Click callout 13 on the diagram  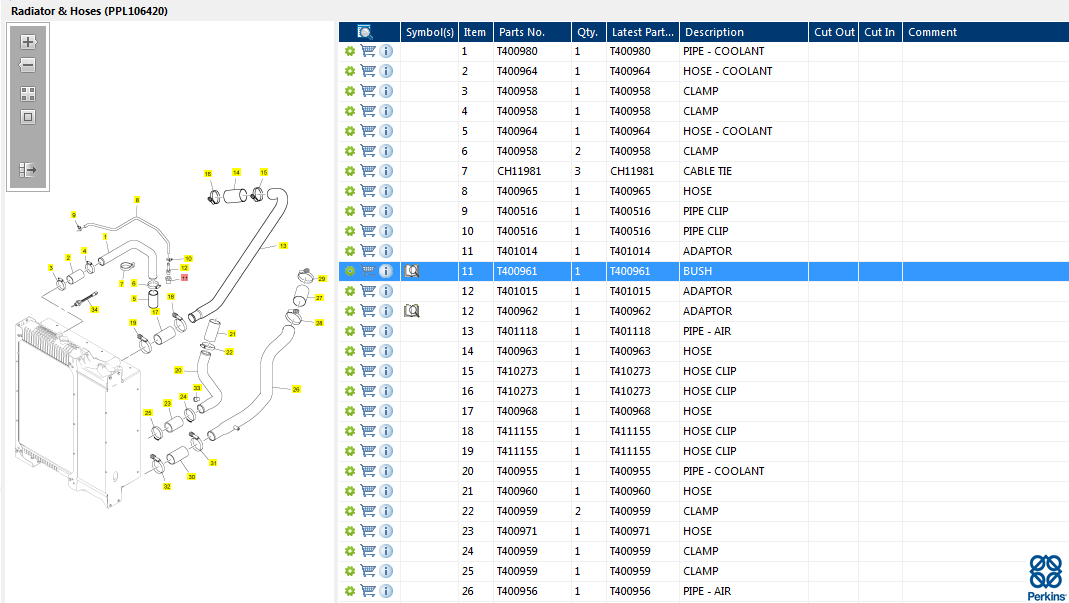(283, 245)
